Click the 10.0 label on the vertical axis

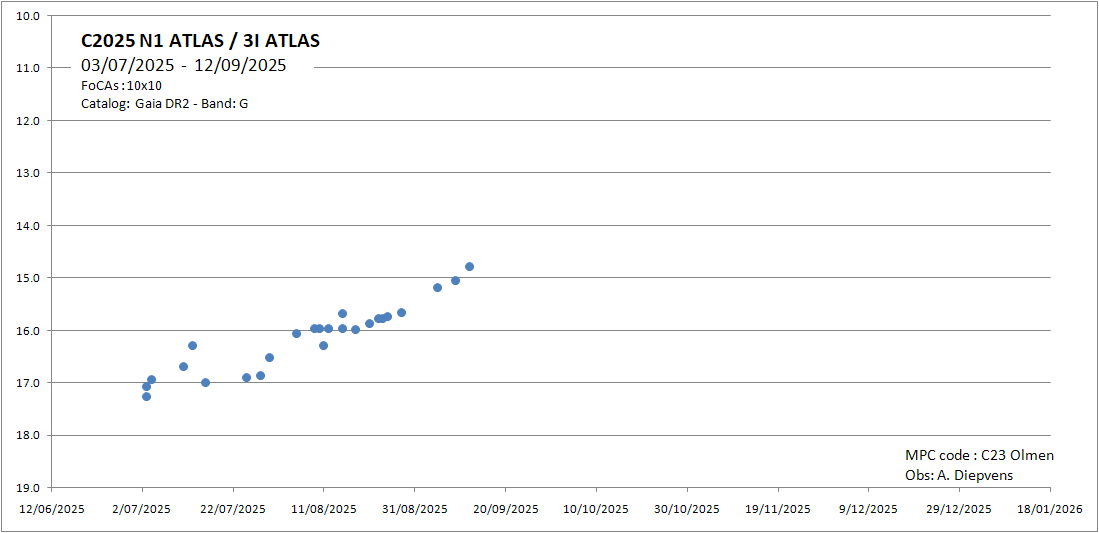29,16
